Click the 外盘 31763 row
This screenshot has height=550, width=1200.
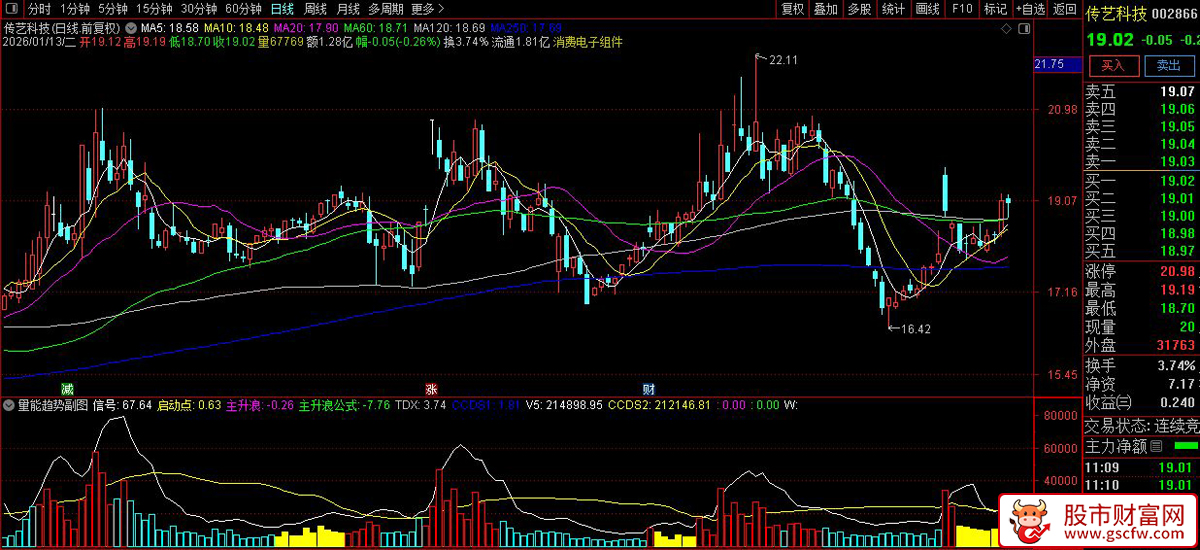[x=1142, y=345]
